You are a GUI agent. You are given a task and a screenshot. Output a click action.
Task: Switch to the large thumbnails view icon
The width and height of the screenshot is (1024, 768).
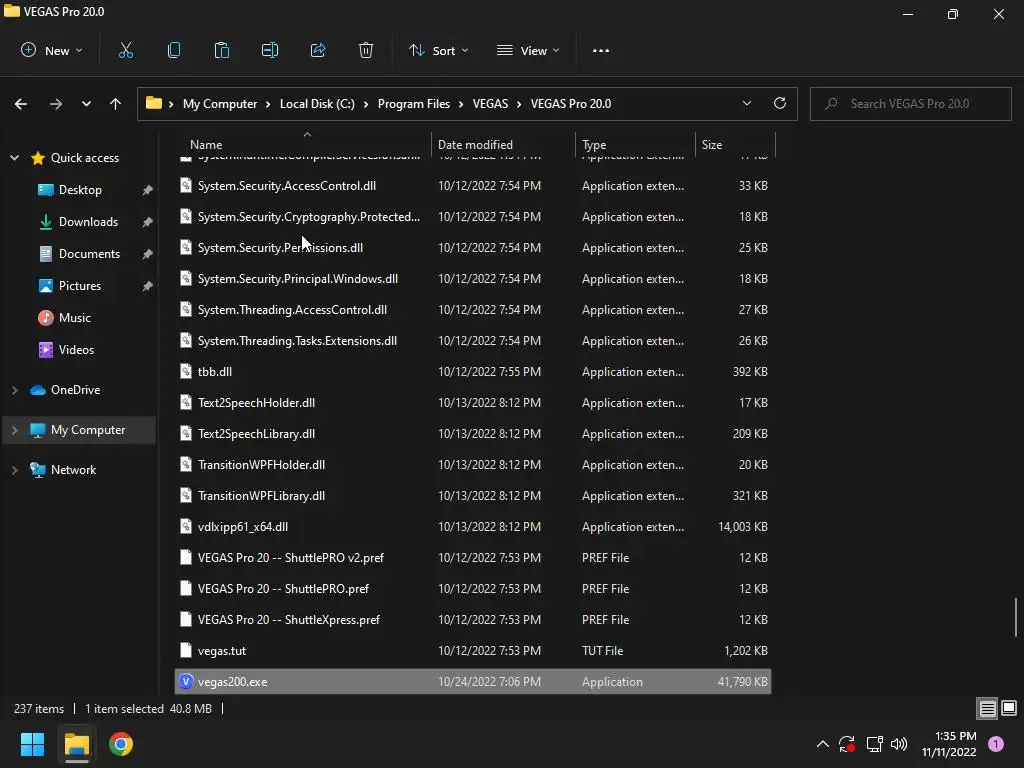coord(1009,709)
